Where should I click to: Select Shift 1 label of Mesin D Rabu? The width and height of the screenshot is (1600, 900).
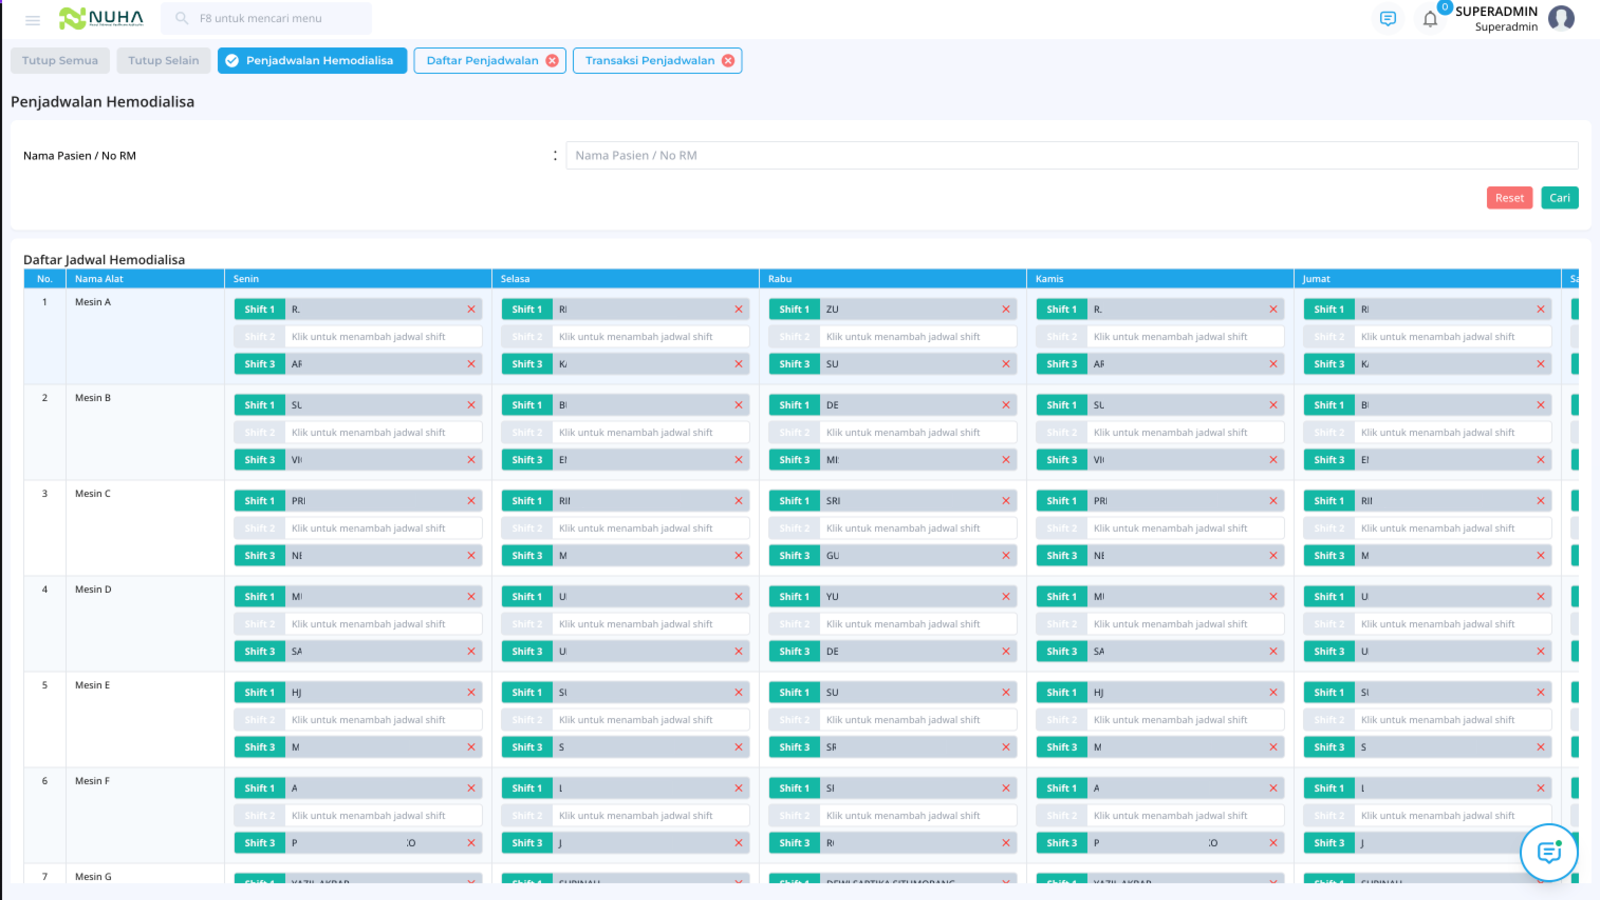794,597
